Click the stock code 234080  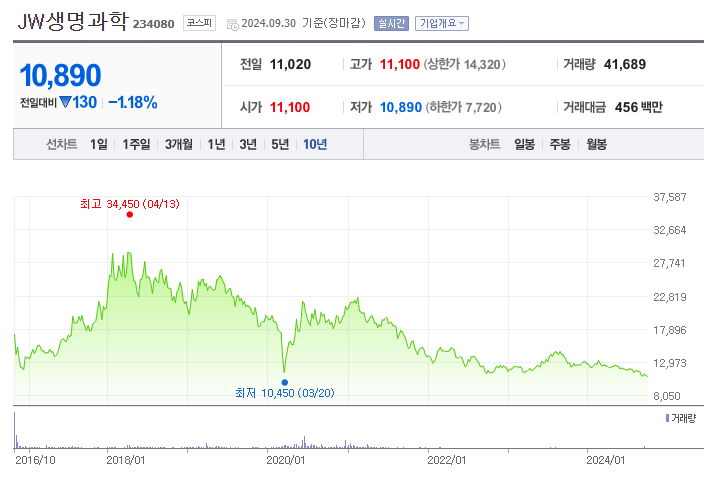(x=153, y=24)
